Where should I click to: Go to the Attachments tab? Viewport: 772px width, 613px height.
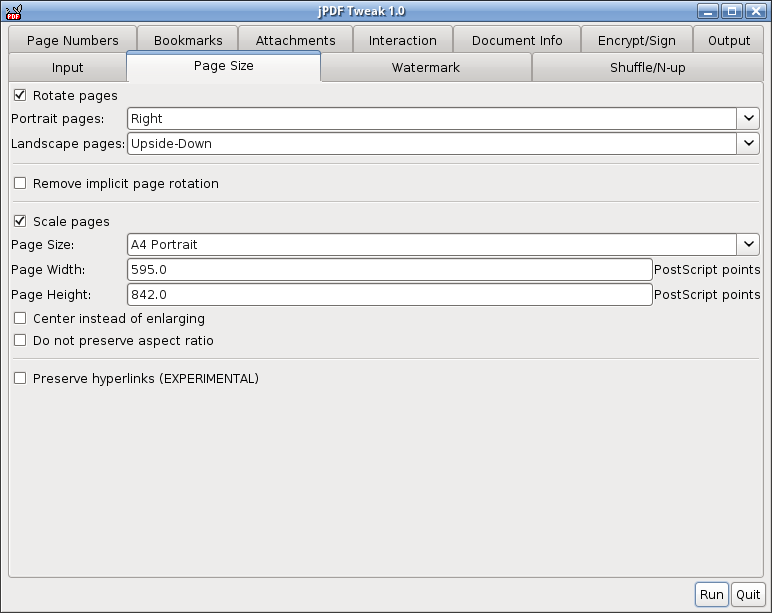click(295, 40)
